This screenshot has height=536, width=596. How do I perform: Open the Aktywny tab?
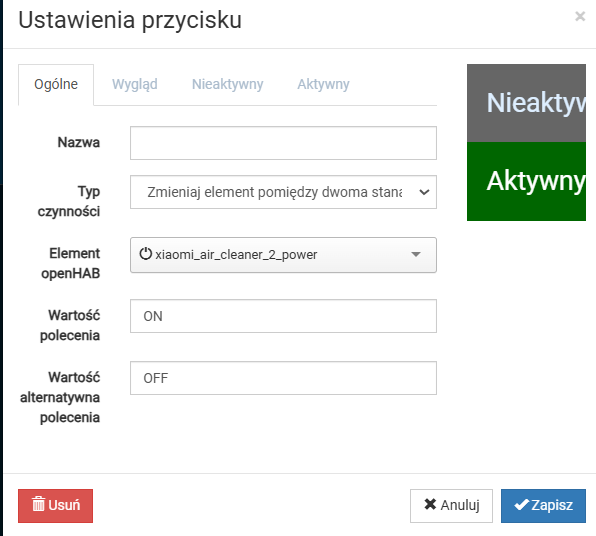click(323, 84)
